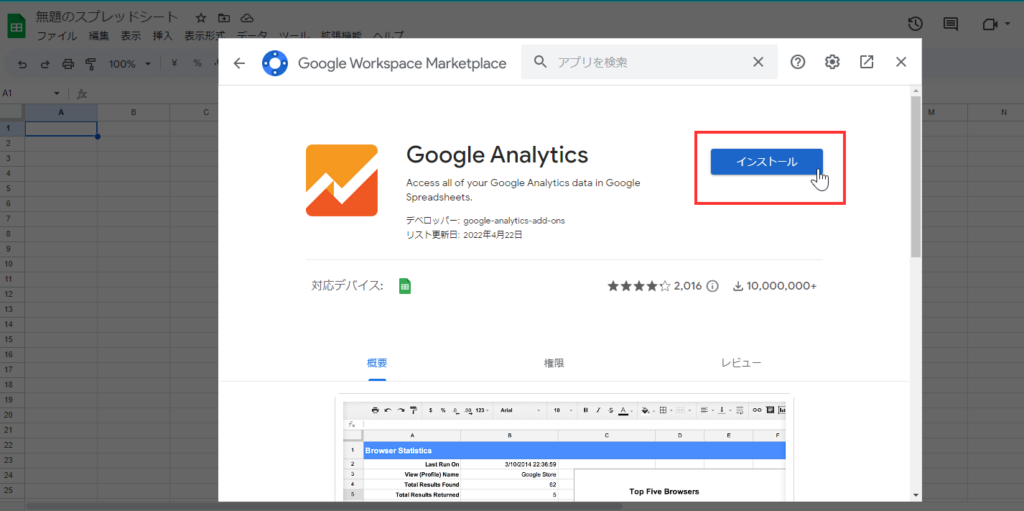
Task: Click the rating info icon beside 2,016
Action: click(x=712, y=286)
